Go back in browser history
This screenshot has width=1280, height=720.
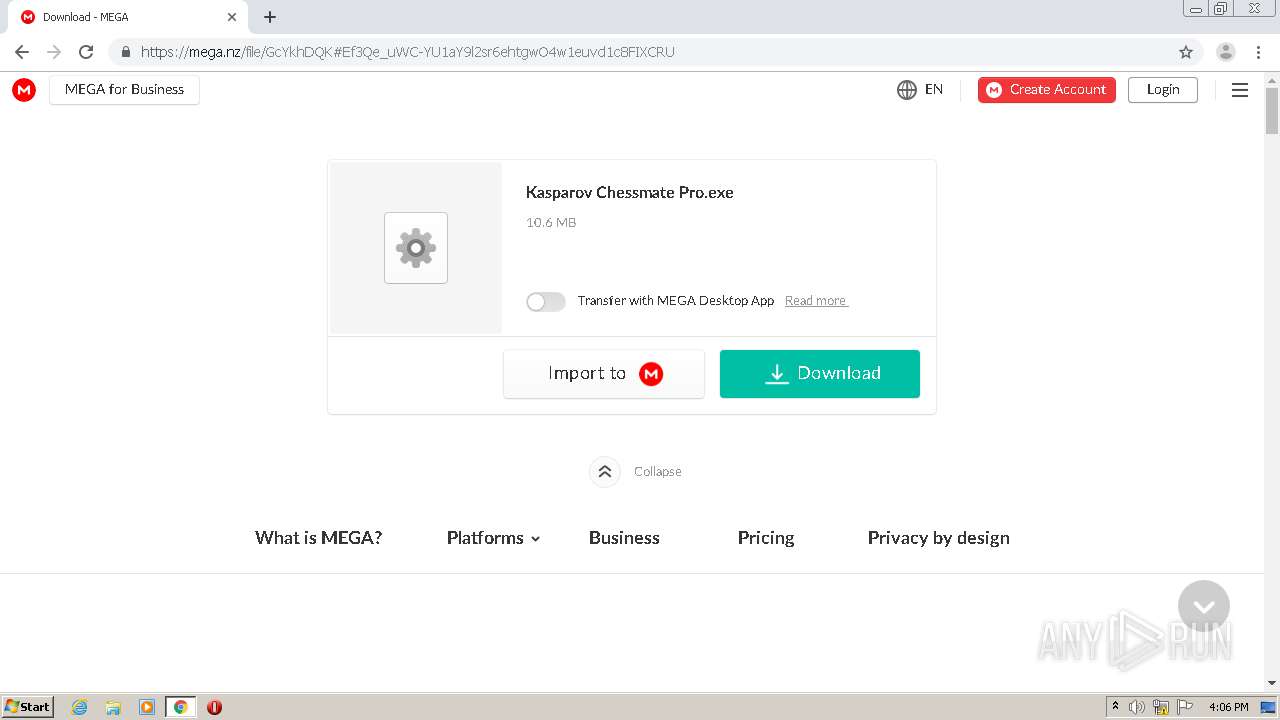coord(22,52)
